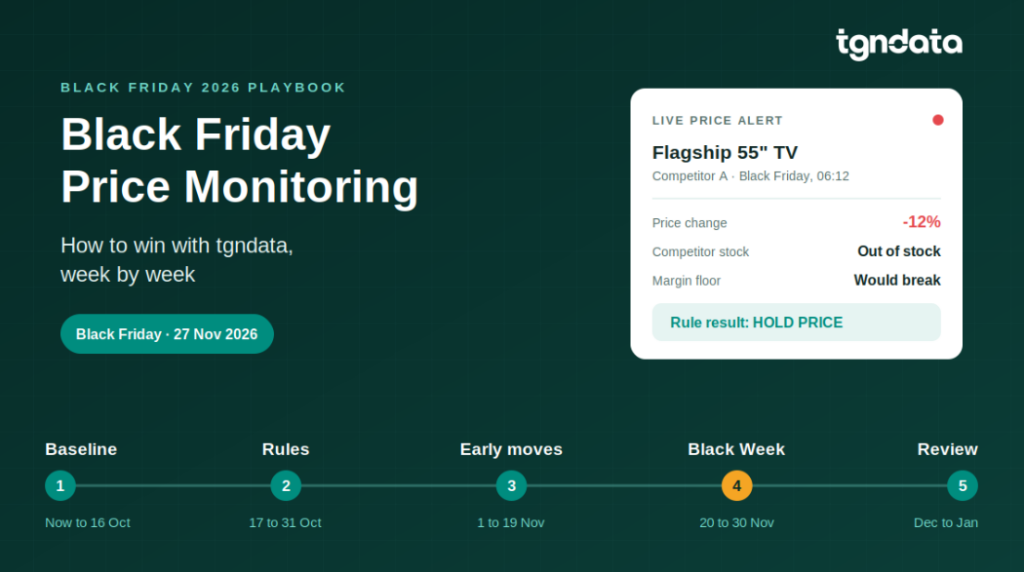
Task: Click the 'Now to 16 Oct' date text
Action: coord(88,523)
